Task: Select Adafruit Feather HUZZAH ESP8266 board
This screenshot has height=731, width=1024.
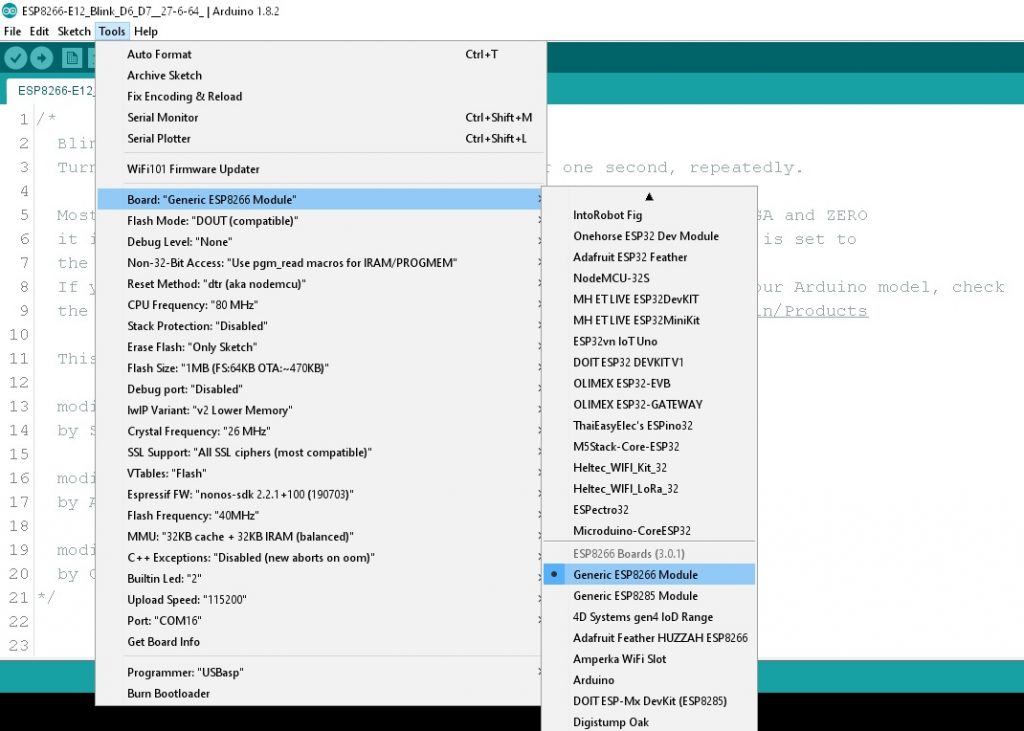Action: click(x=649, y=638)
